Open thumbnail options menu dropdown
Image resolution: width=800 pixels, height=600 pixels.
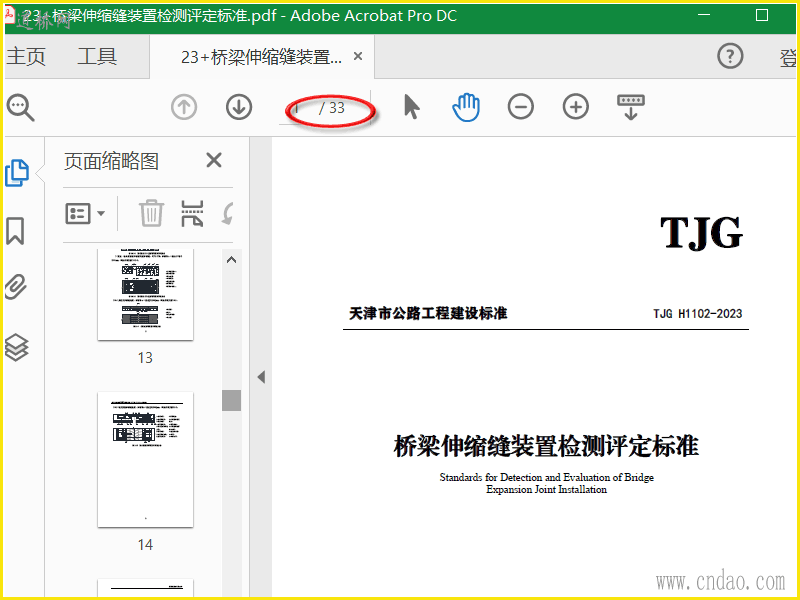tap(85, 213)
